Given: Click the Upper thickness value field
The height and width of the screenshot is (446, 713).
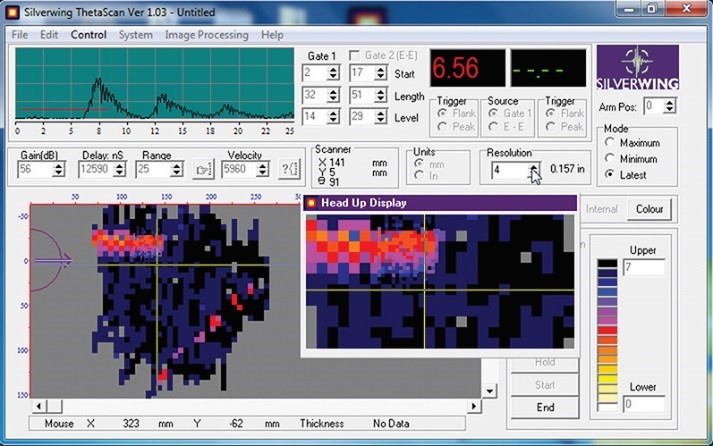Looking at the screenshot, I should 643,268.
